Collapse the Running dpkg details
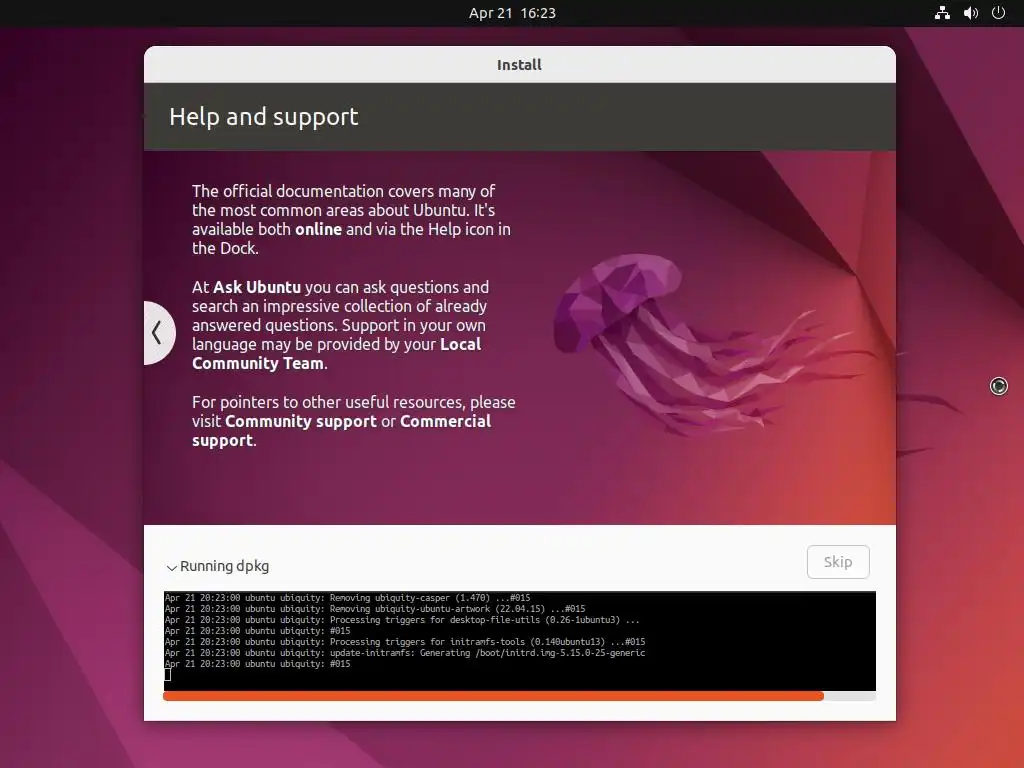 171,568
